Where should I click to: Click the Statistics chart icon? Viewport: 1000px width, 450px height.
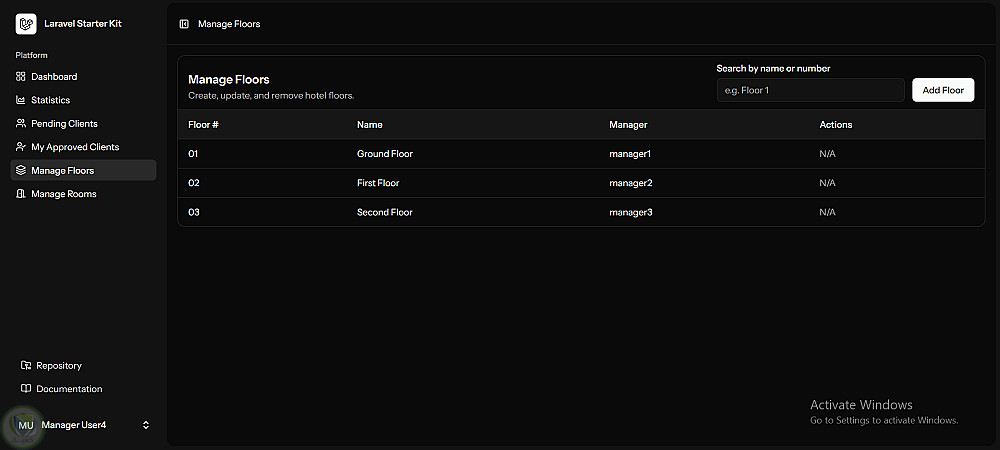coord(21,100)
